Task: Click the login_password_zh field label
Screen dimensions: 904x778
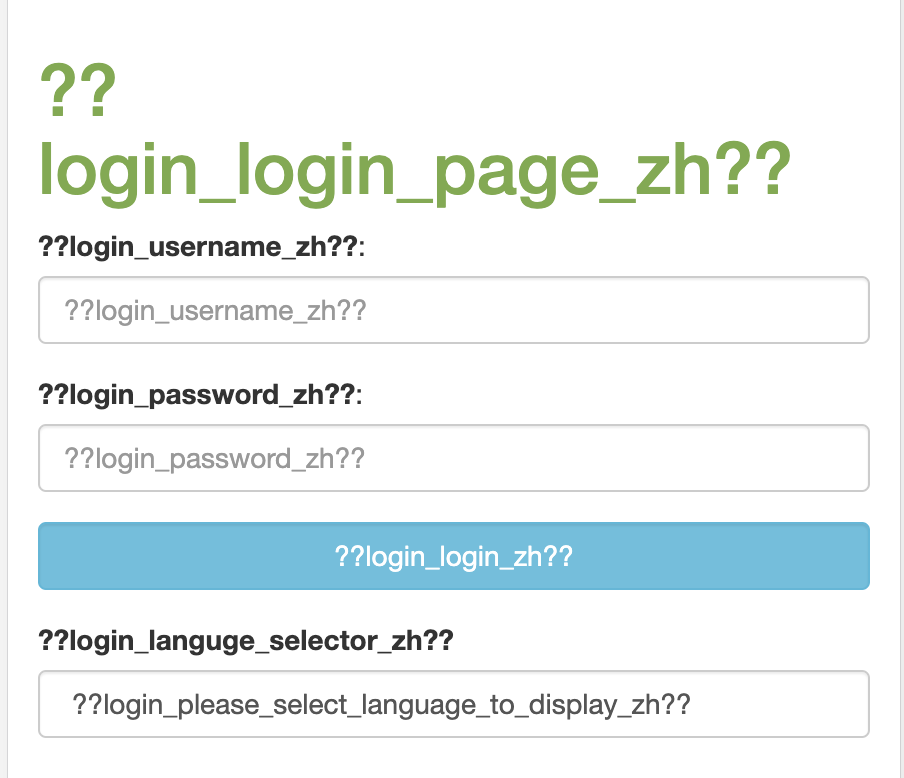Action: click(x=200, y=394)
